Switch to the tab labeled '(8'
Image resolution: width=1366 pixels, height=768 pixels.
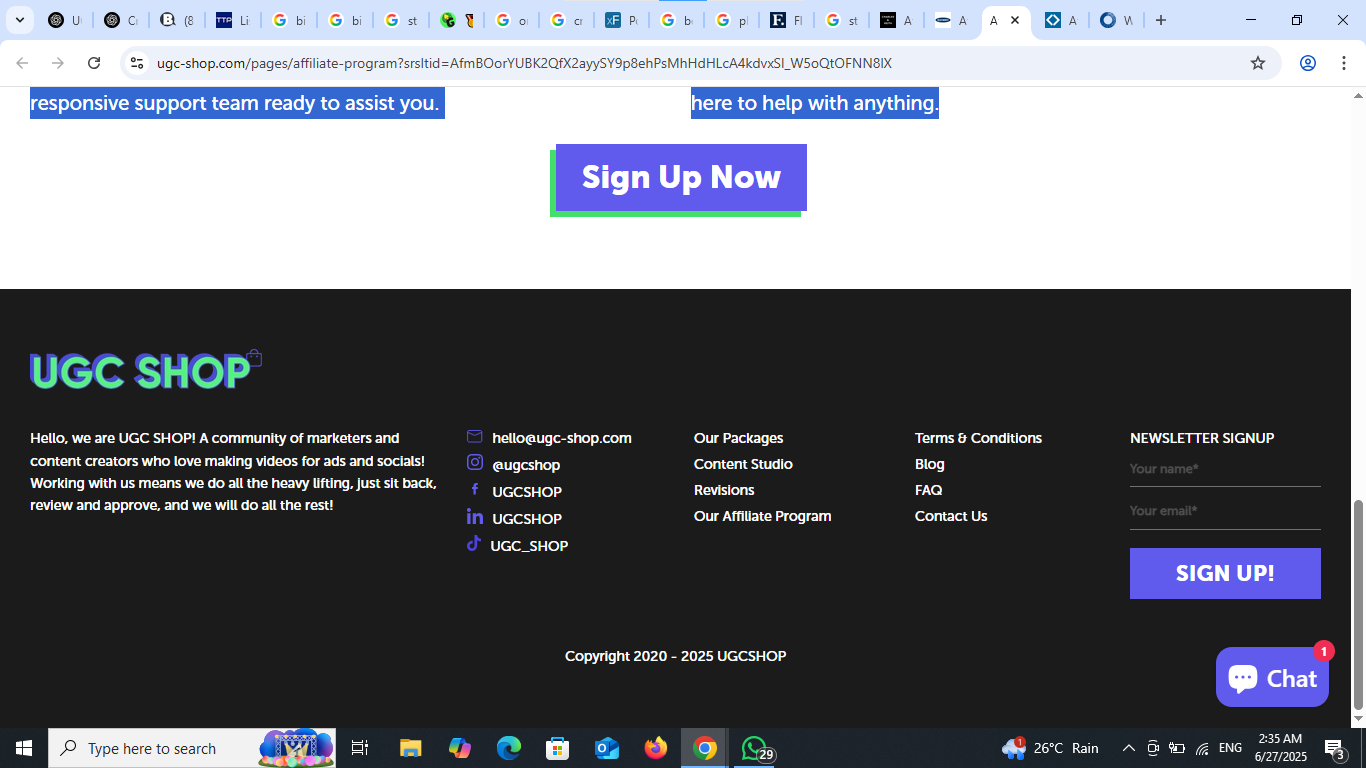click(x=177, y=20)
